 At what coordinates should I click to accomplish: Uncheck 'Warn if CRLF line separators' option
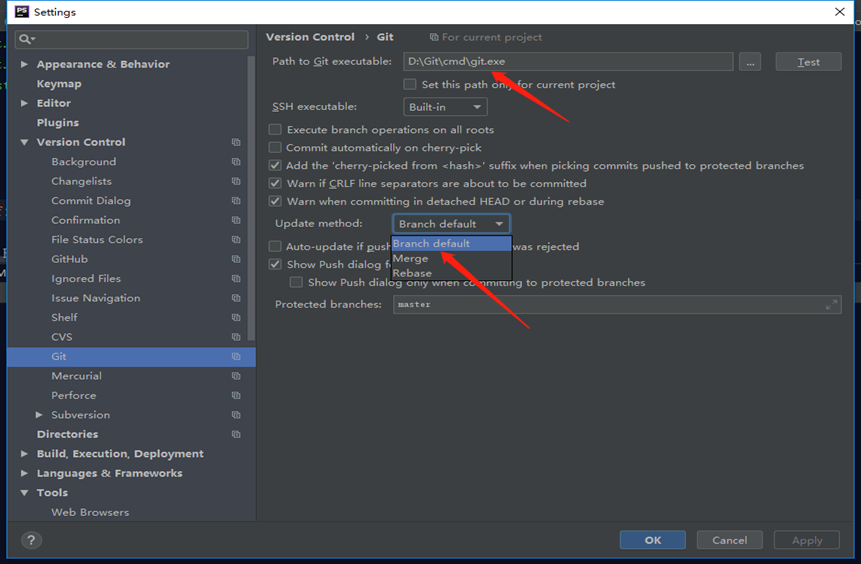[275, 183]
